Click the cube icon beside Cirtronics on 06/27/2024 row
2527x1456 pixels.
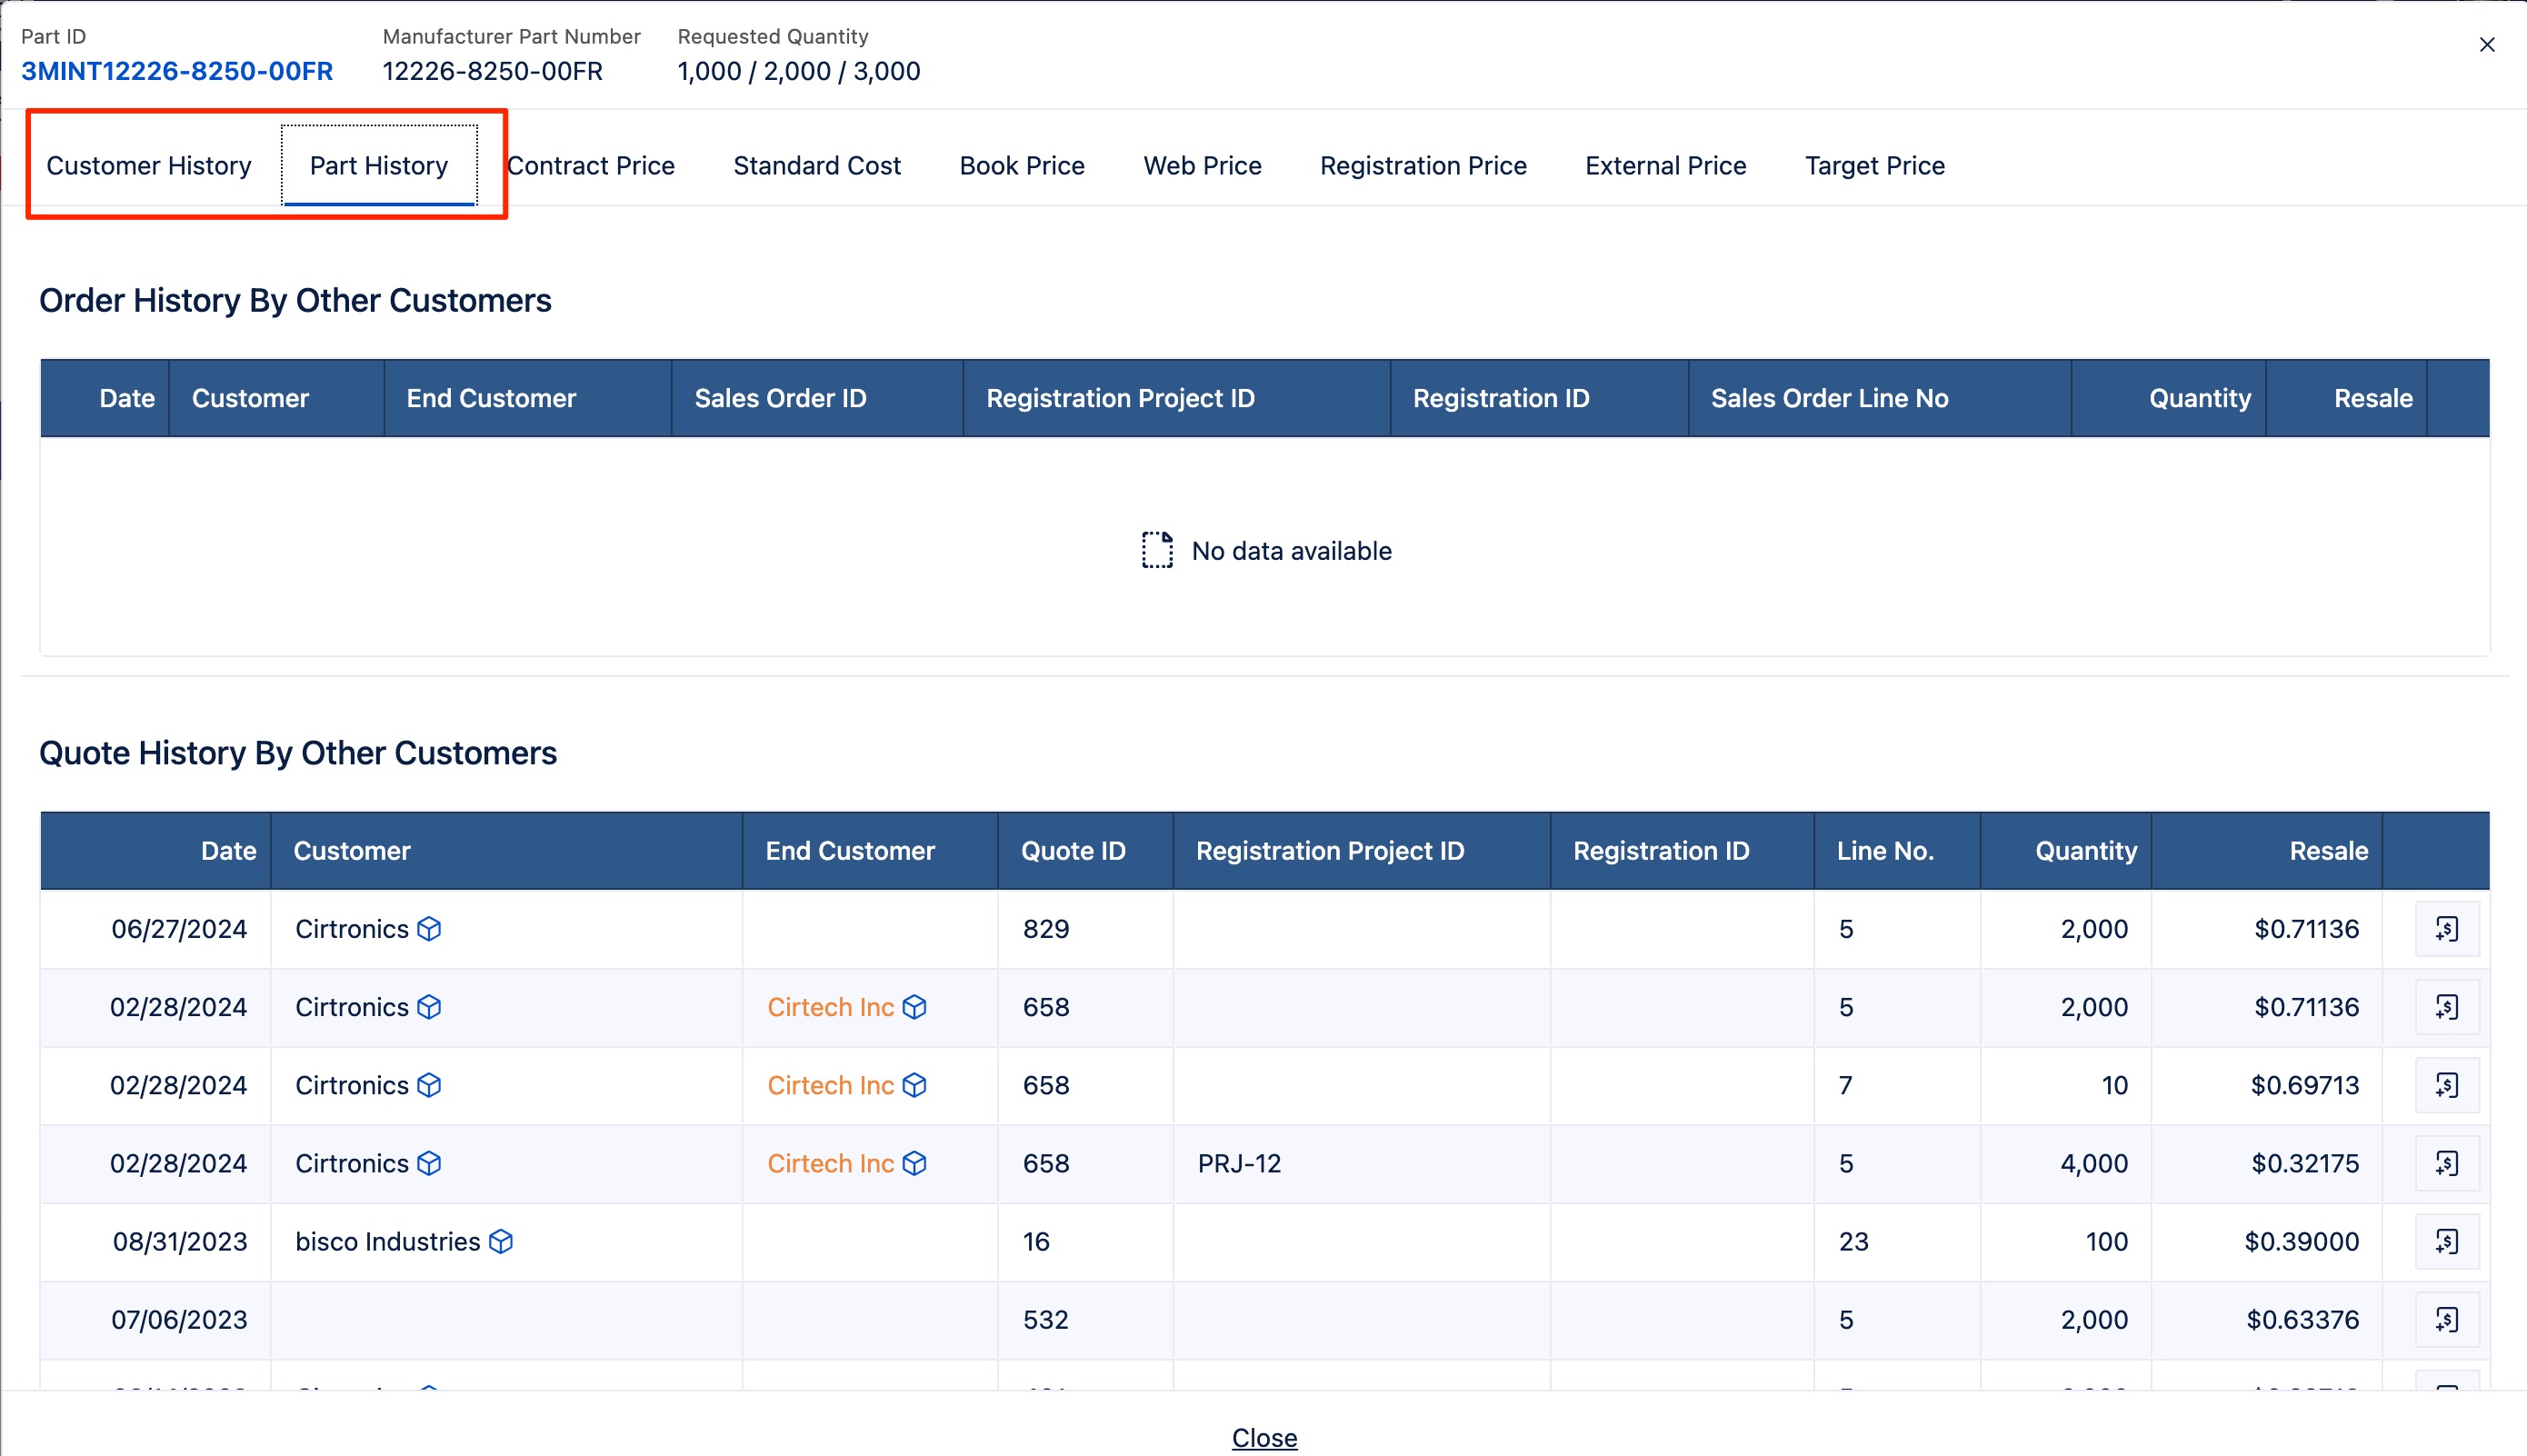coord(429,929)
